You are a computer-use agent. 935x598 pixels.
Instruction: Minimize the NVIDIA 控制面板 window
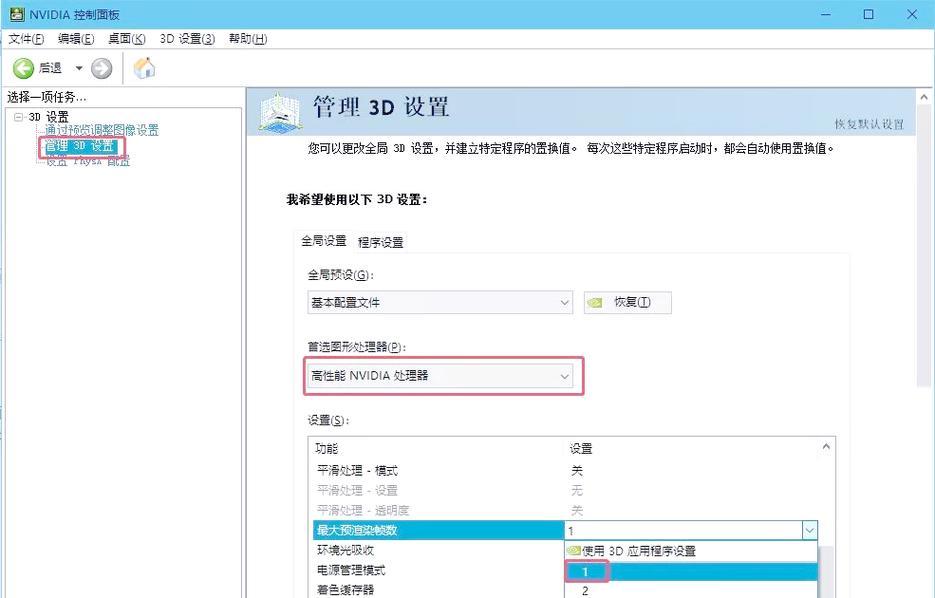[826, 14]
